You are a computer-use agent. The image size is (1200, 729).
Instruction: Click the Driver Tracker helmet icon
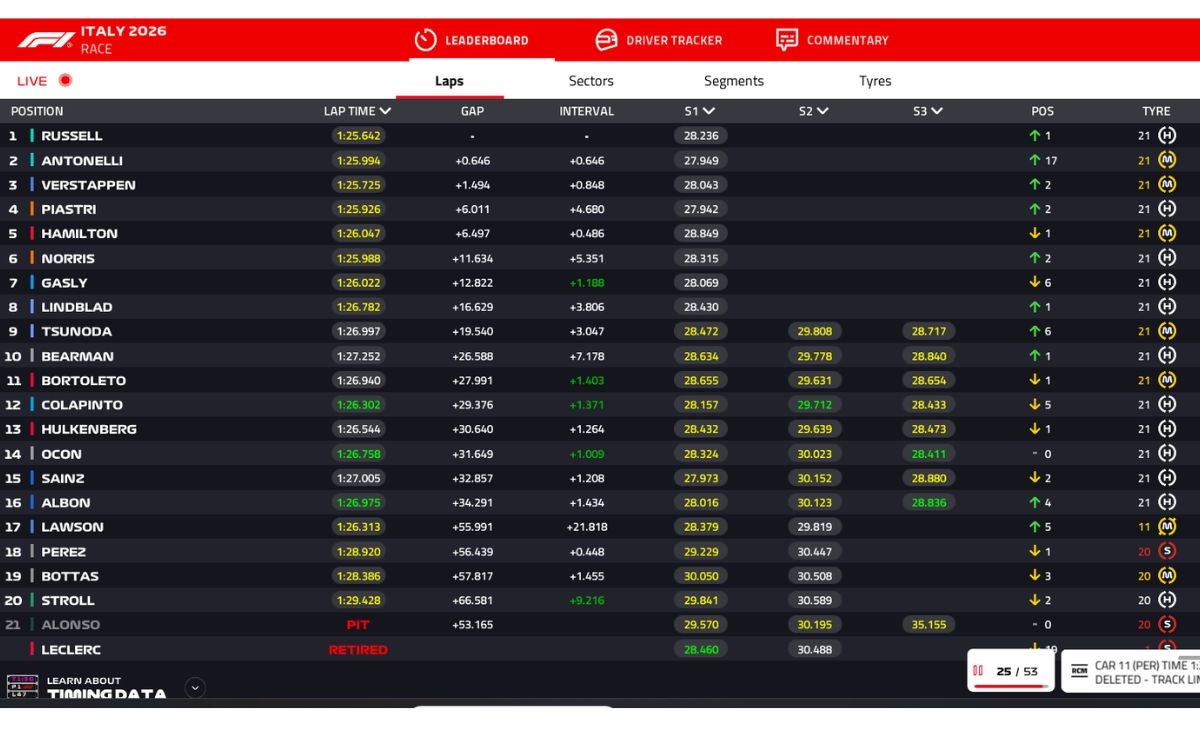606,40
